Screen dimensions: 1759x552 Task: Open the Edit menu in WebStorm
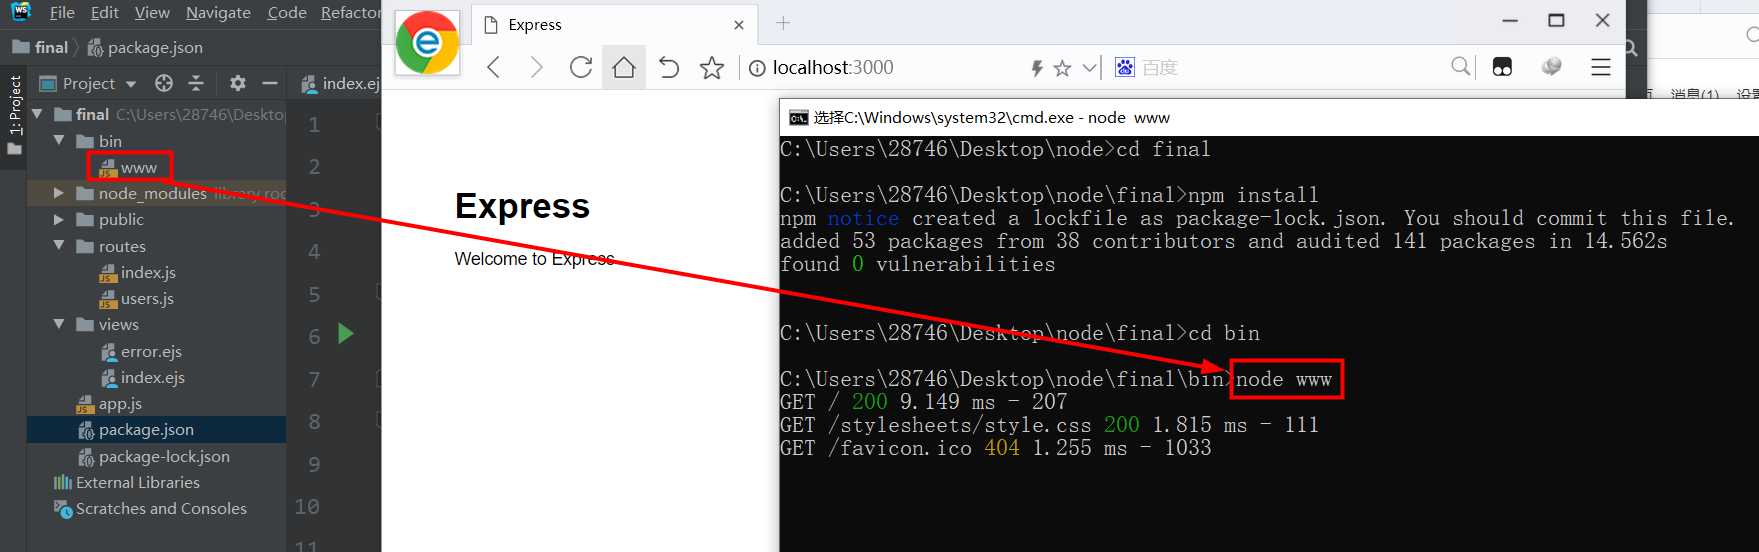[104, 12]
